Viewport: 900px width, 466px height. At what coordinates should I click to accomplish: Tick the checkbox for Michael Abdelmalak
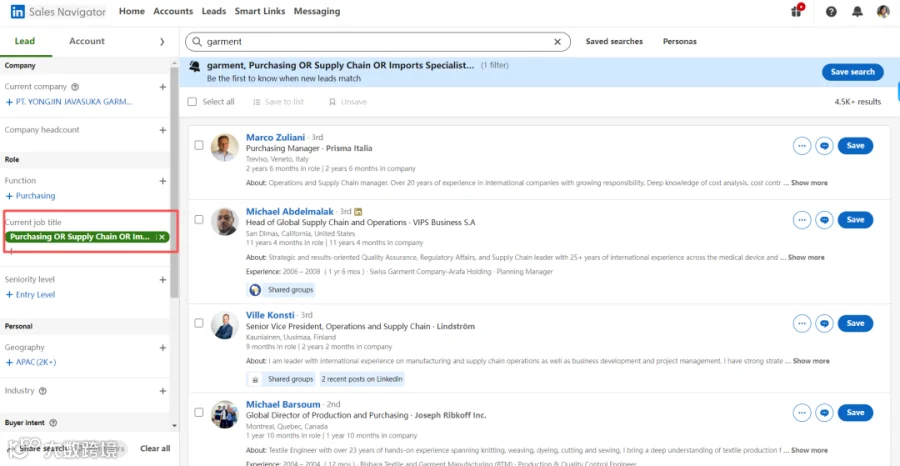[x=199, y=219]
